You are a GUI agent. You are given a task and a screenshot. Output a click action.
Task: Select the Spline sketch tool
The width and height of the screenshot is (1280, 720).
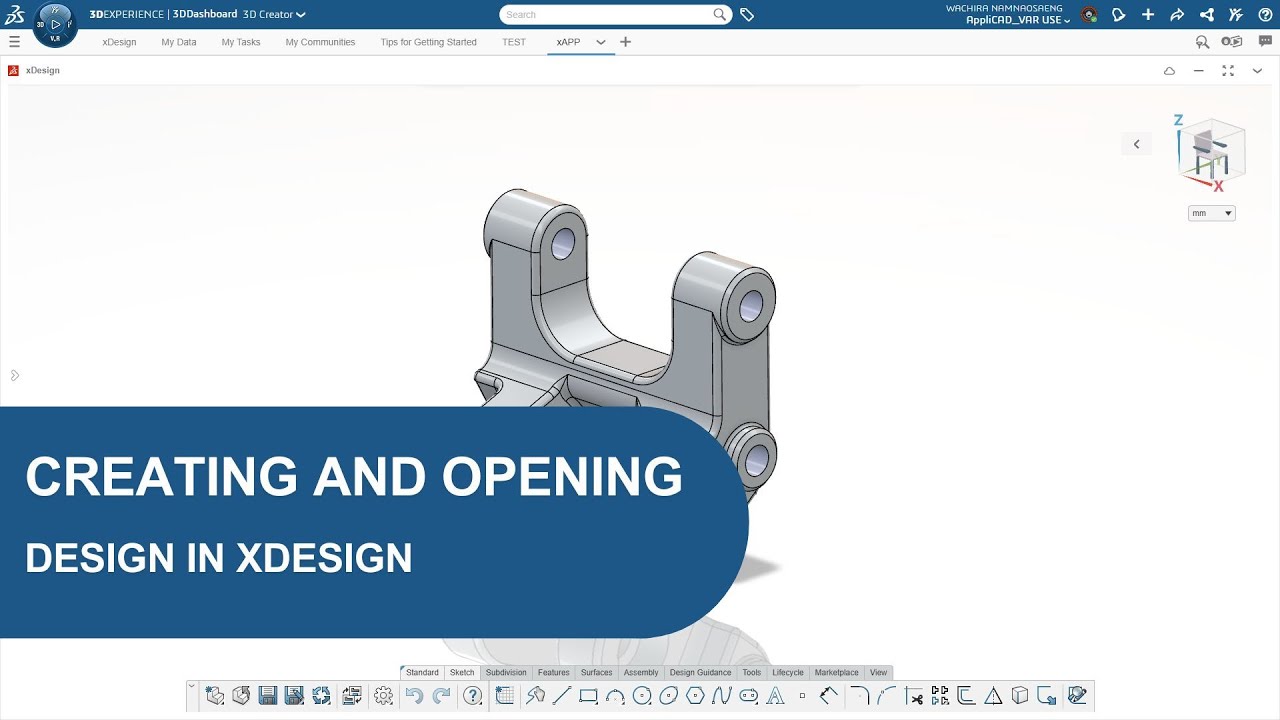pyautogui.click(x=723, y=696)
